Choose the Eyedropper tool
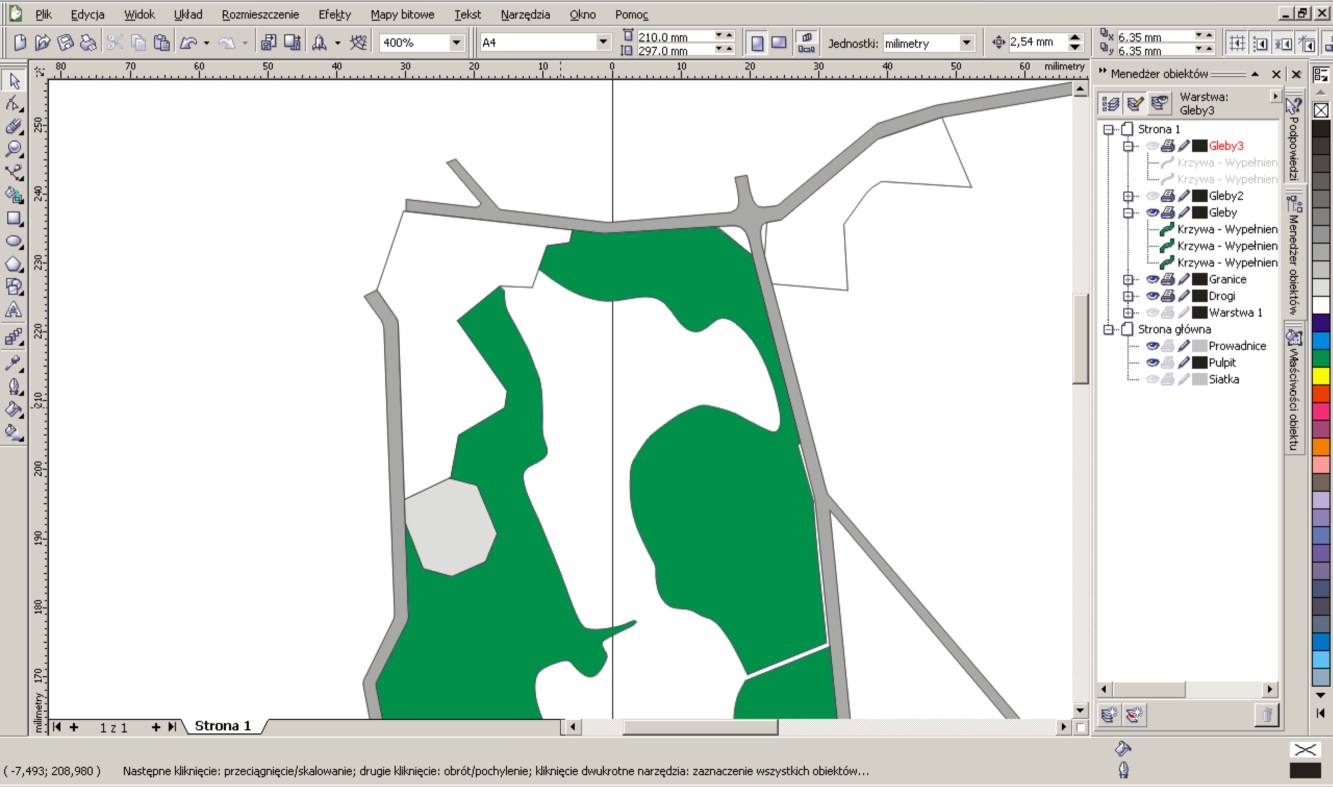Image resolution: width=1333 pixels, height=787 pixels. [14, 362]
